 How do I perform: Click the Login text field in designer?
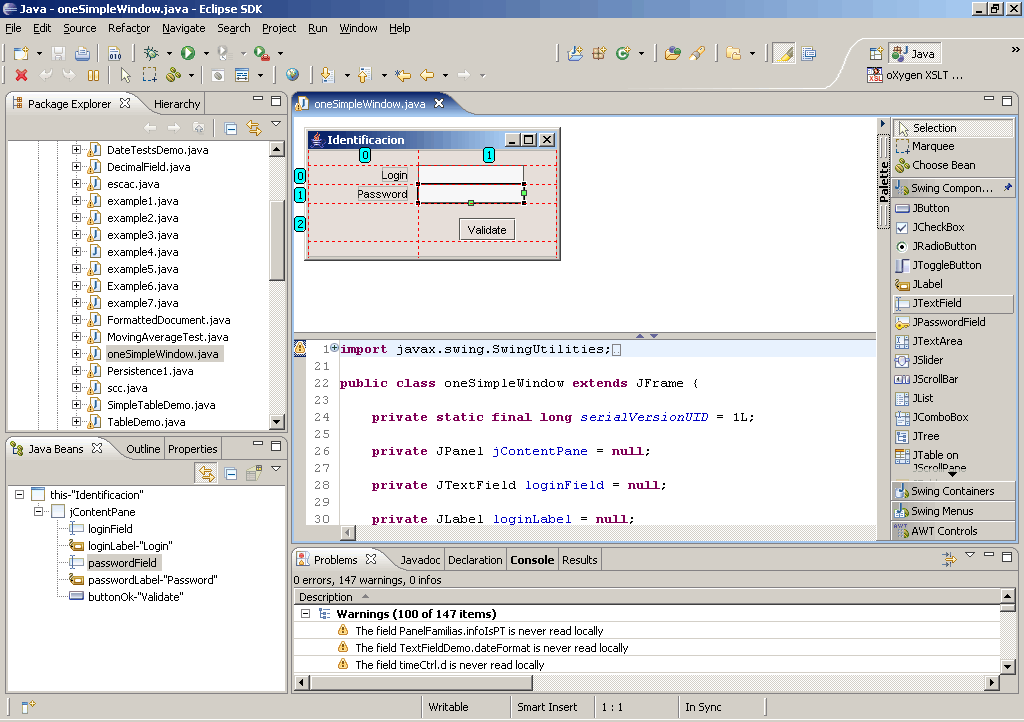tap(470, 174)
